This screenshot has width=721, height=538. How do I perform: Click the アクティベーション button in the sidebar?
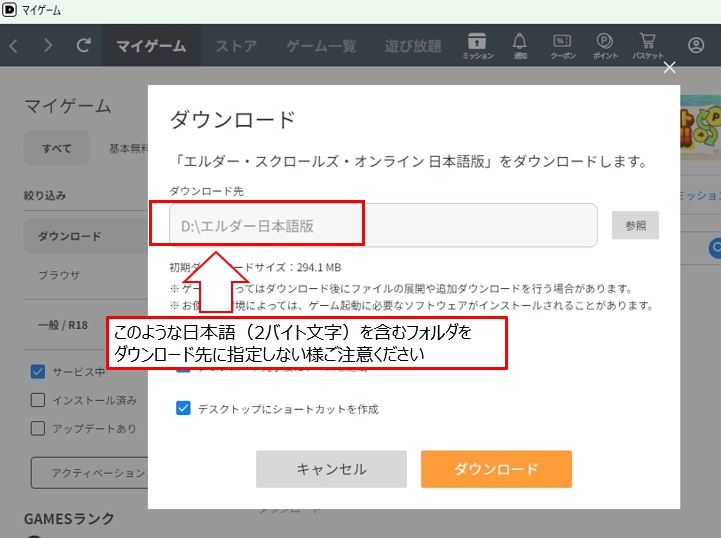coord(90,473)
